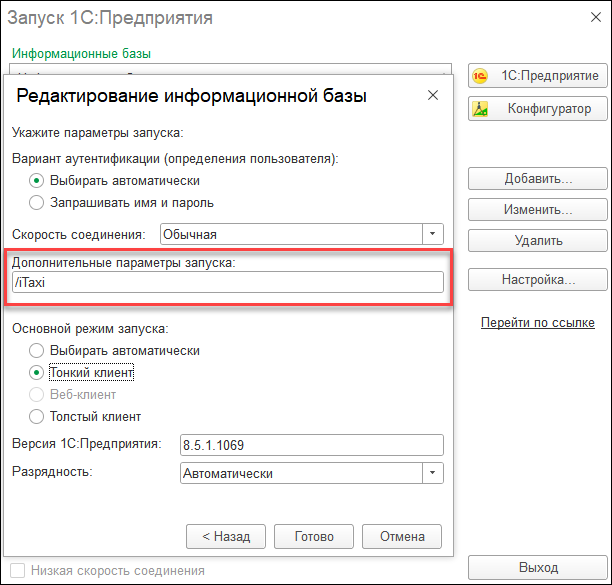The height and width of the screenshot is (585, 612).
Task: Click the Добавить... button
Action: pyautogui.click(x=538, y=179)
